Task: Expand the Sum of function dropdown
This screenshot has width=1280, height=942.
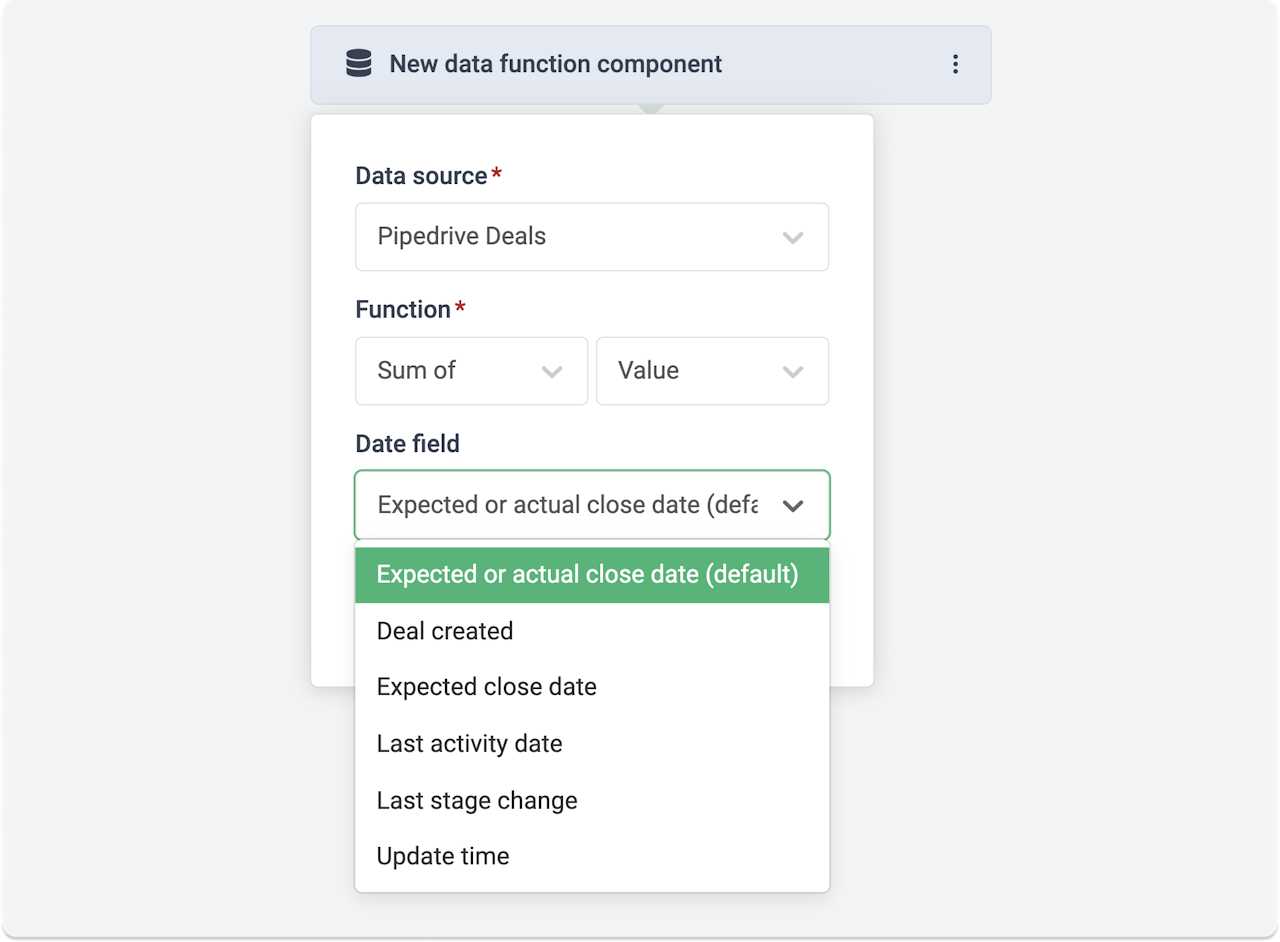Action: tap(456, 371)
